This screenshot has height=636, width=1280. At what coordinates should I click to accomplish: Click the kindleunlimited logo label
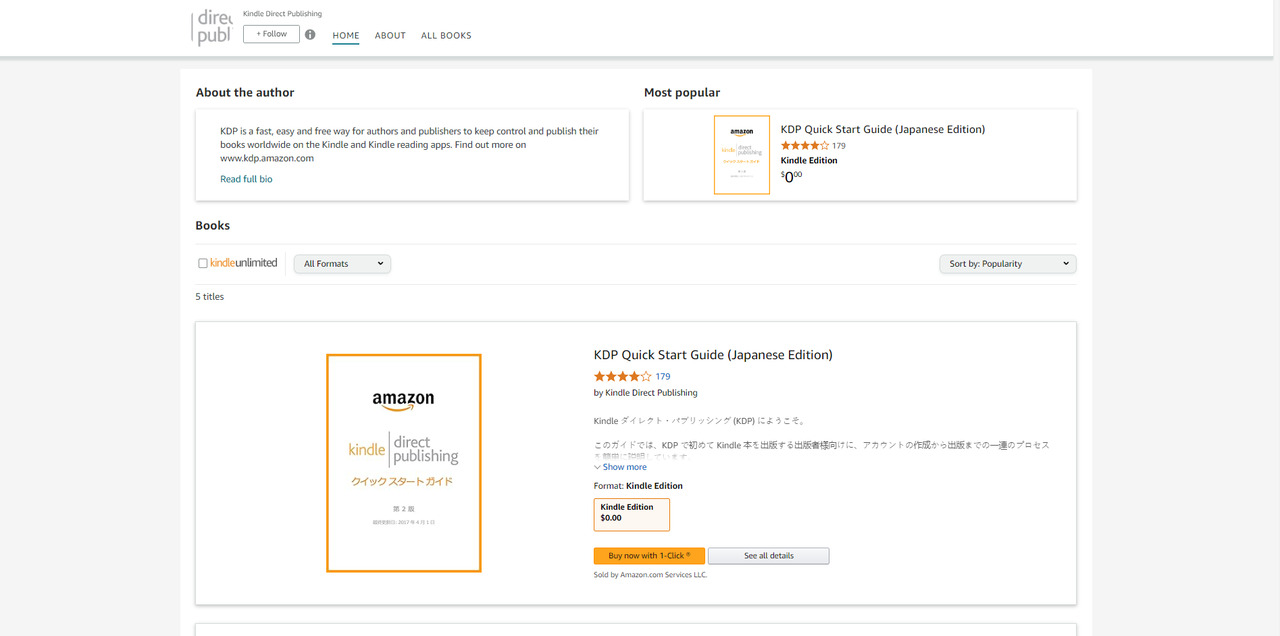click(244, 263)
